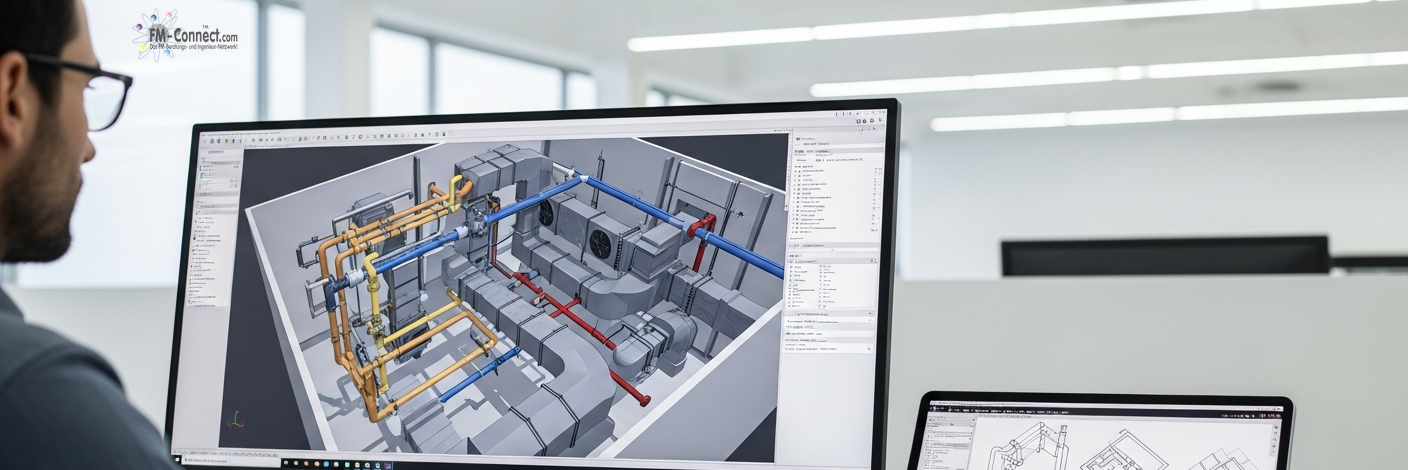The width and height of the screenshot is (1408, 470).
Task: Select the long blue pipe in the 3D model
Action: 680,219
